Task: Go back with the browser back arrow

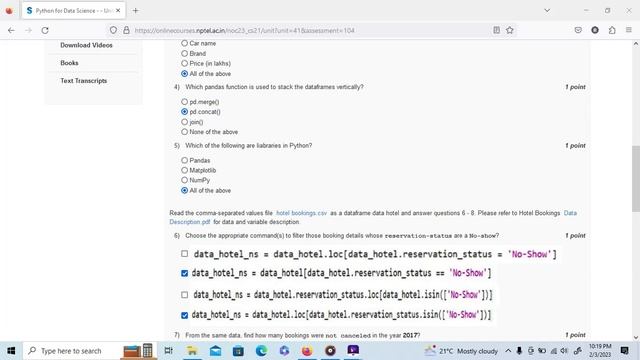Action: pos(11,30)
